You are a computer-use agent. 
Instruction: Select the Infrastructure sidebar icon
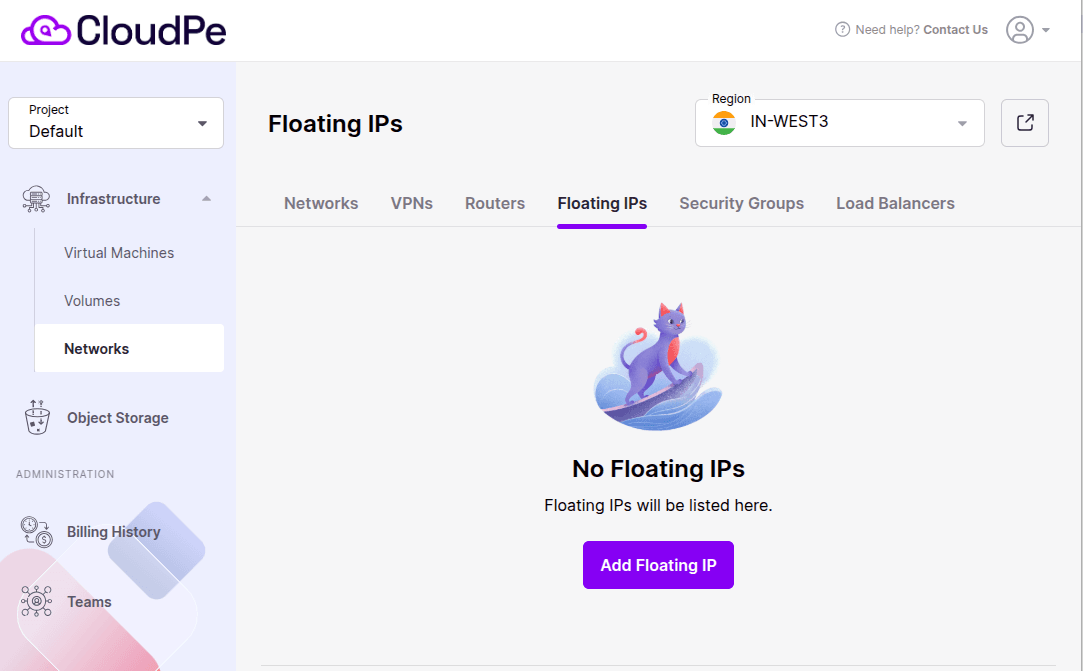coord(36,198)
